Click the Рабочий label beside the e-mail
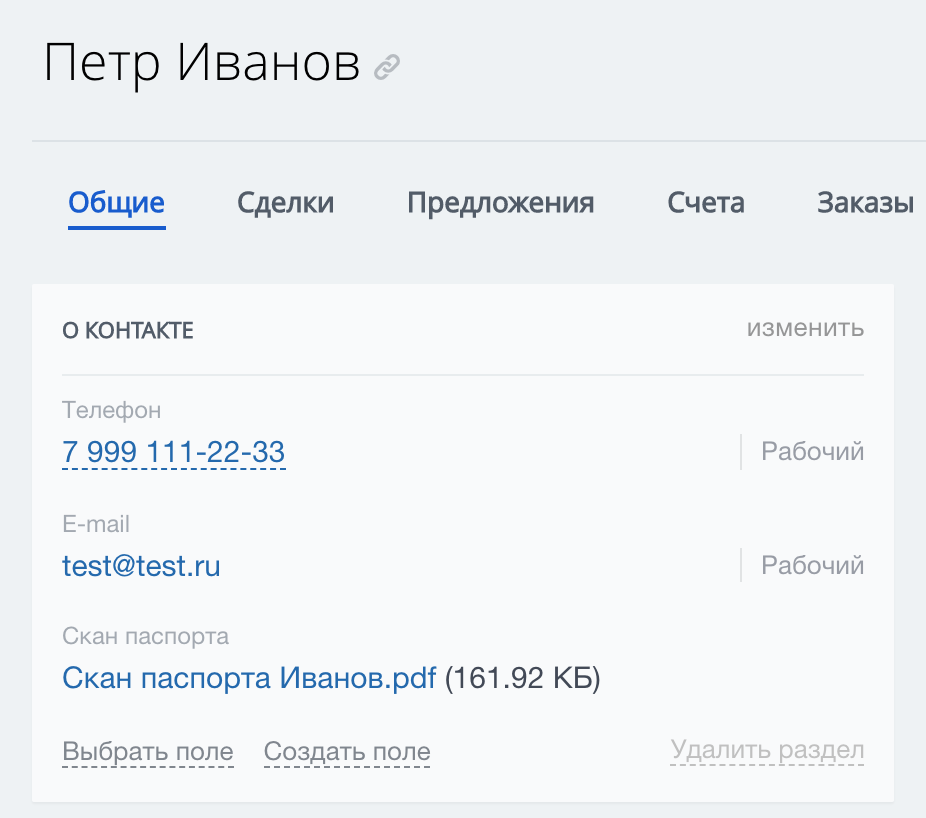Viewport: 926px width, 818px height. pyautogui.click(x=813, y=566)
